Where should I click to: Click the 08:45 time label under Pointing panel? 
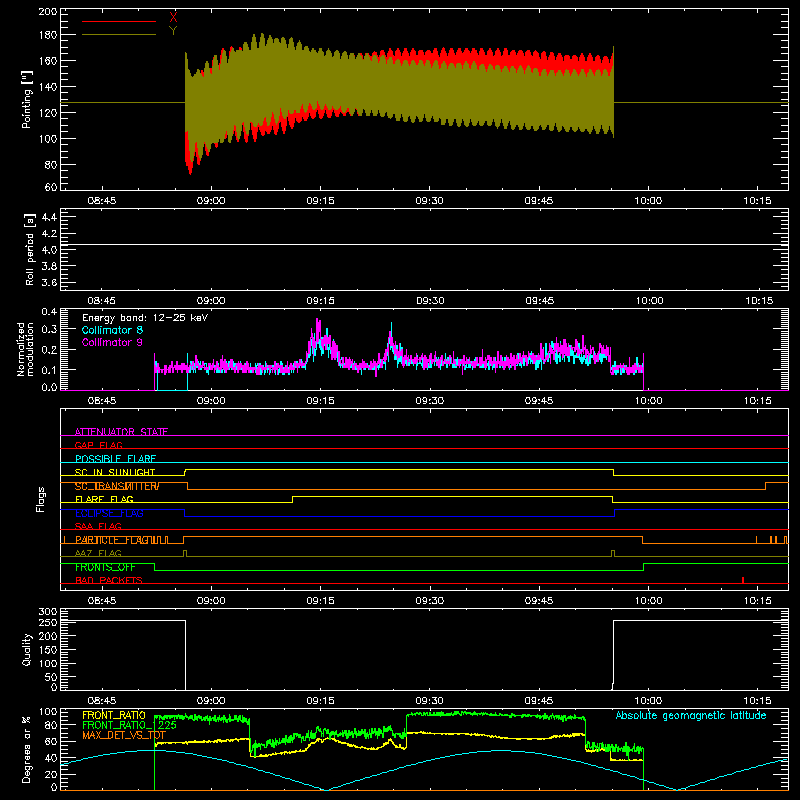click(102, 201)
